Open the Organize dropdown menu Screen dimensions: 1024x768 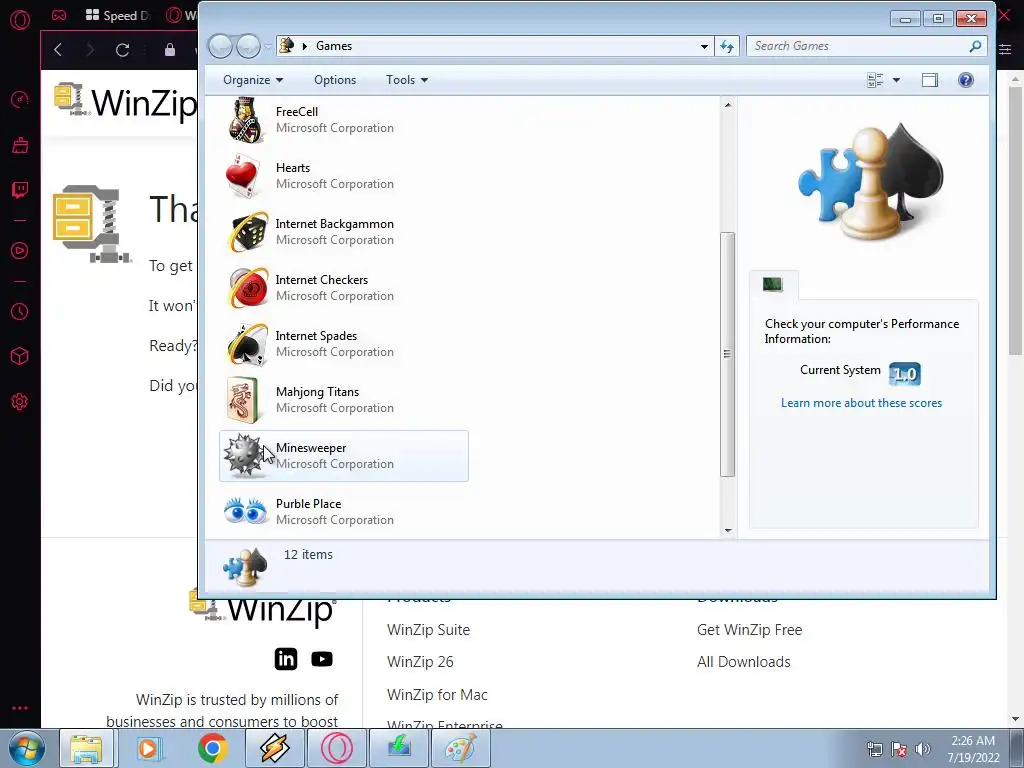pos(253,80)
